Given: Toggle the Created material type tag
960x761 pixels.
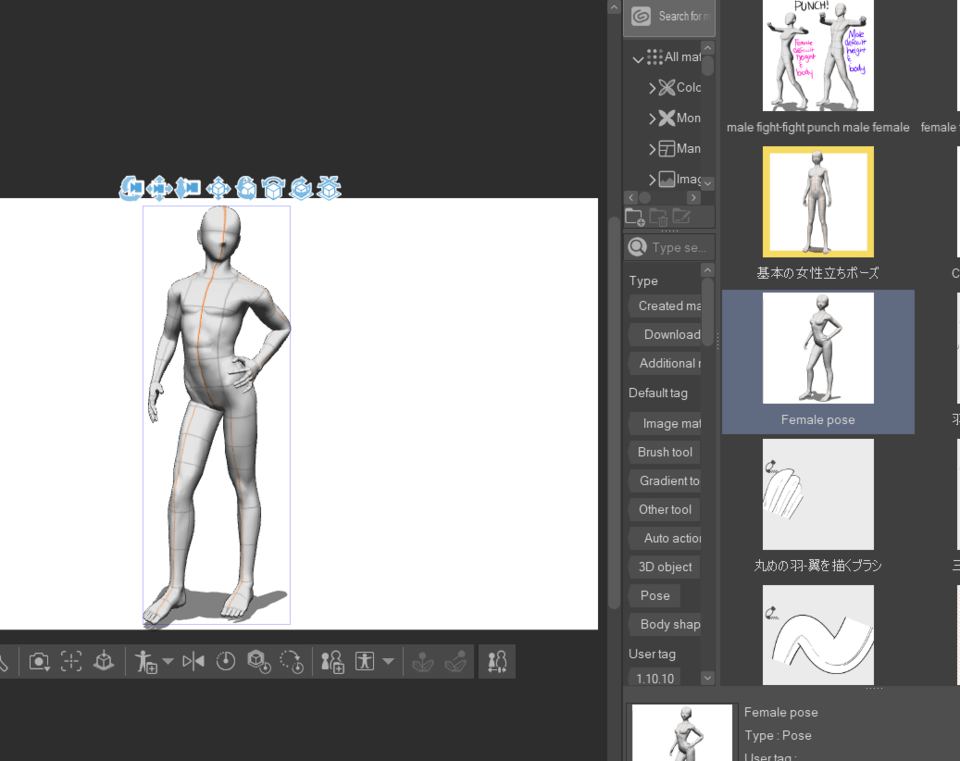Looking at the screenshot, I should [665, 306].
